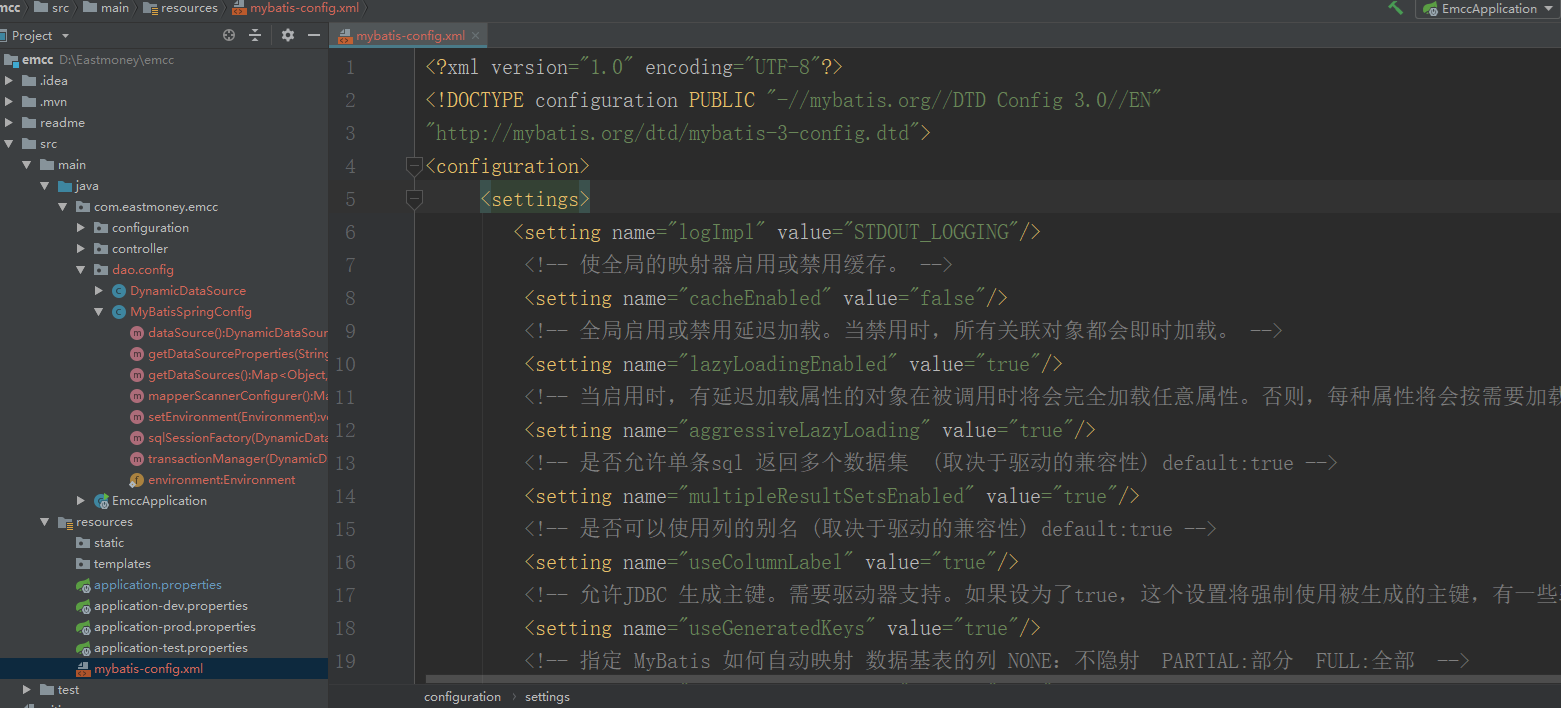The width and height of the screenshot is (1561, 708).
Task: Collapse the src folder arrow
Action: tap(8, 144)
